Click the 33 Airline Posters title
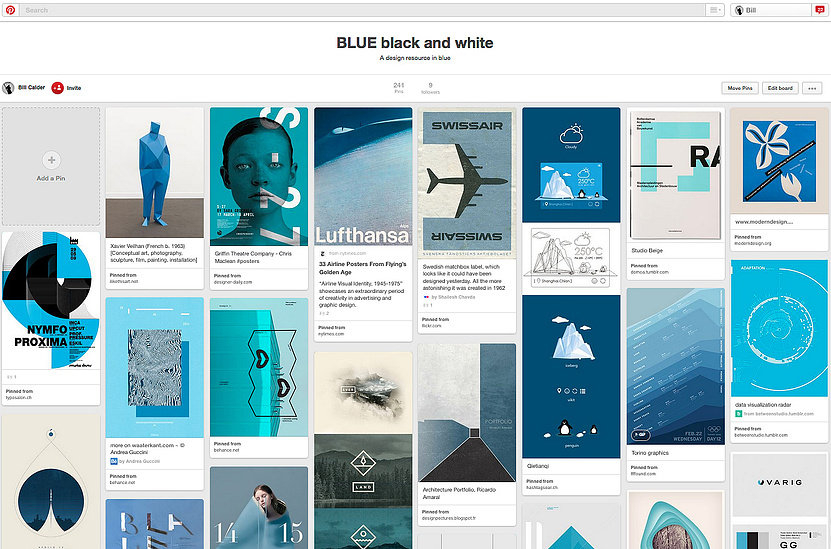Screen dimensions: 831x549 pyautogui.click(x=363, y=268)
